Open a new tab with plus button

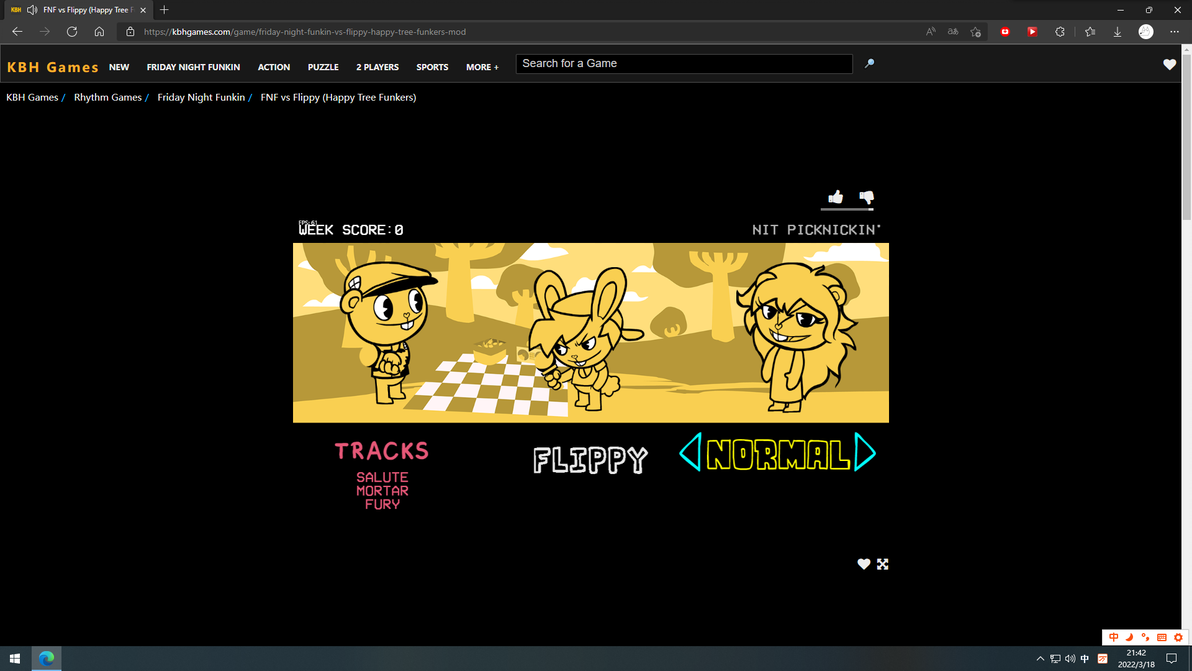point(164,10)
